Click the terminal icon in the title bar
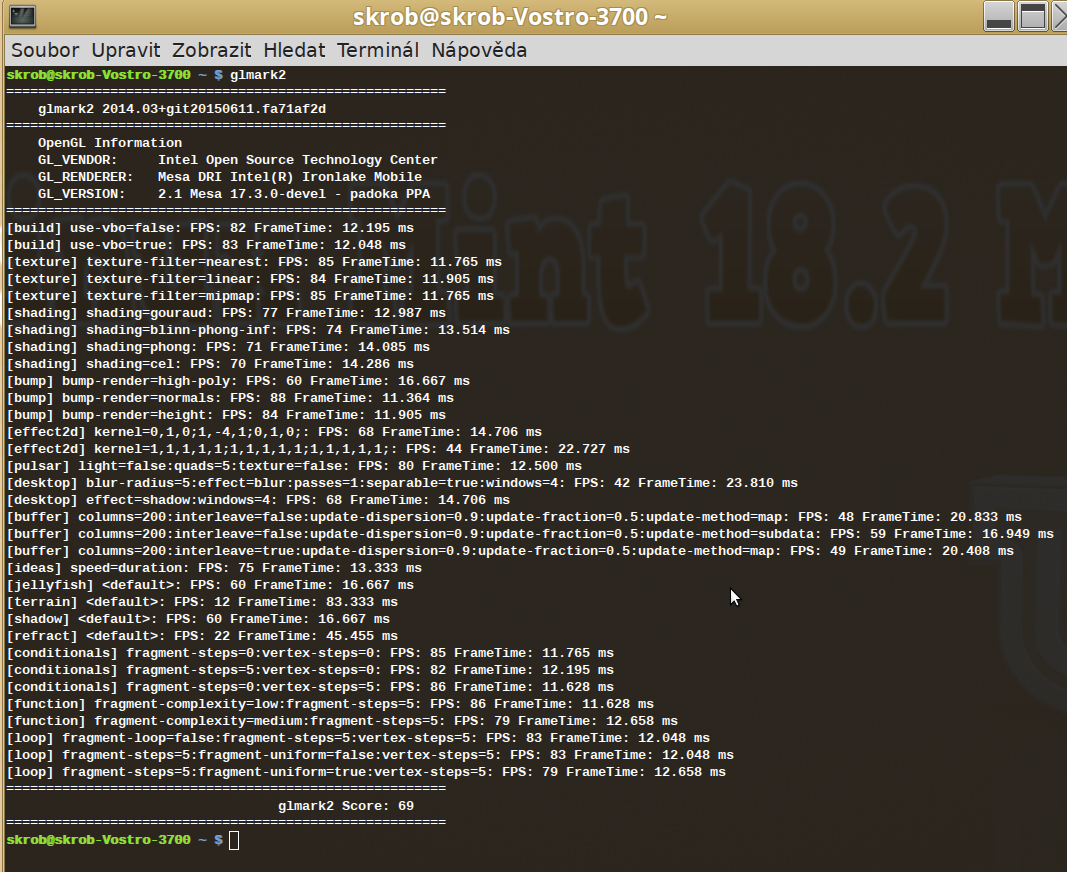Screen dimensions: 1067x872 [23, 16]
